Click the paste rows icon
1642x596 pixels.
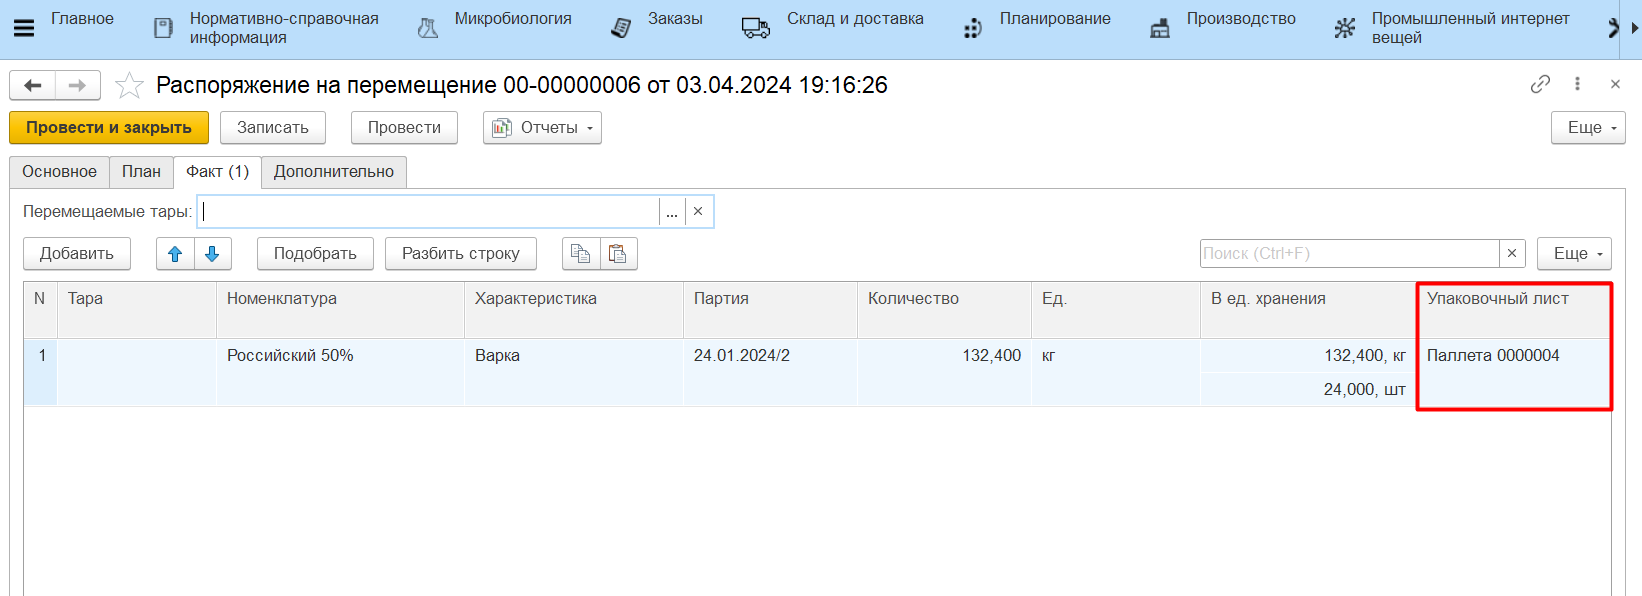click(618, 254)
